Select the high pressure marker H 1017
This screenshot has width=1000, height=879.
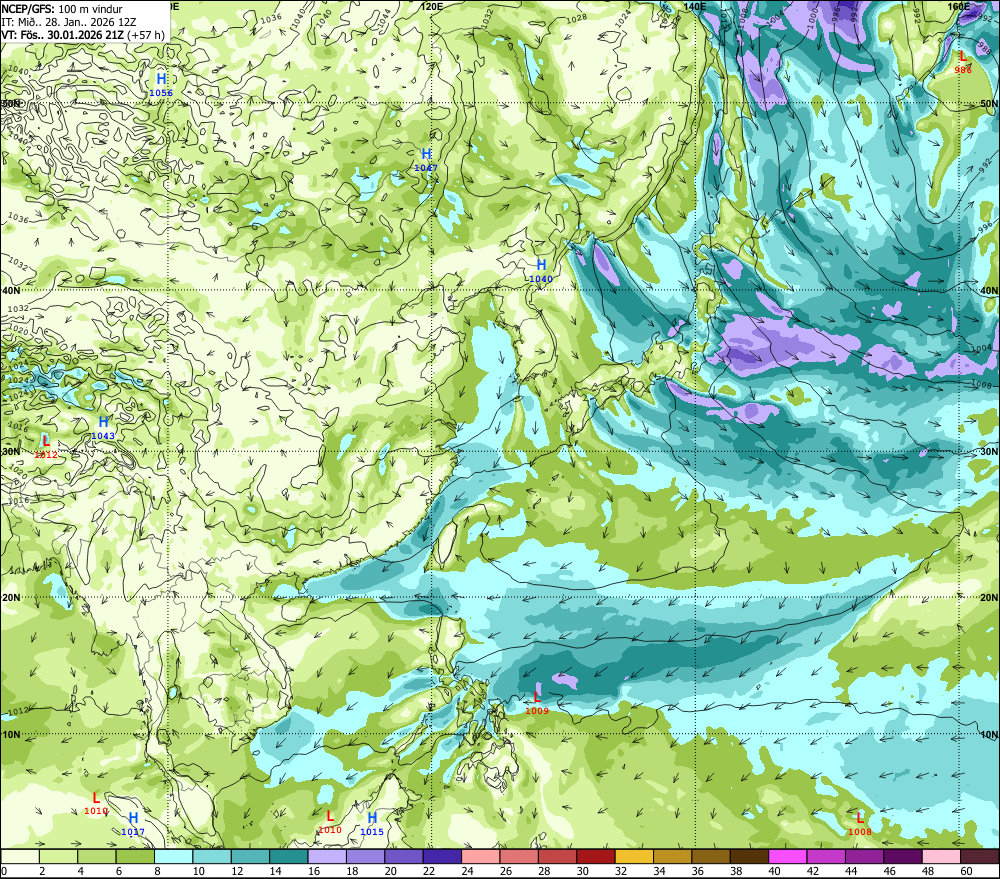133,823
